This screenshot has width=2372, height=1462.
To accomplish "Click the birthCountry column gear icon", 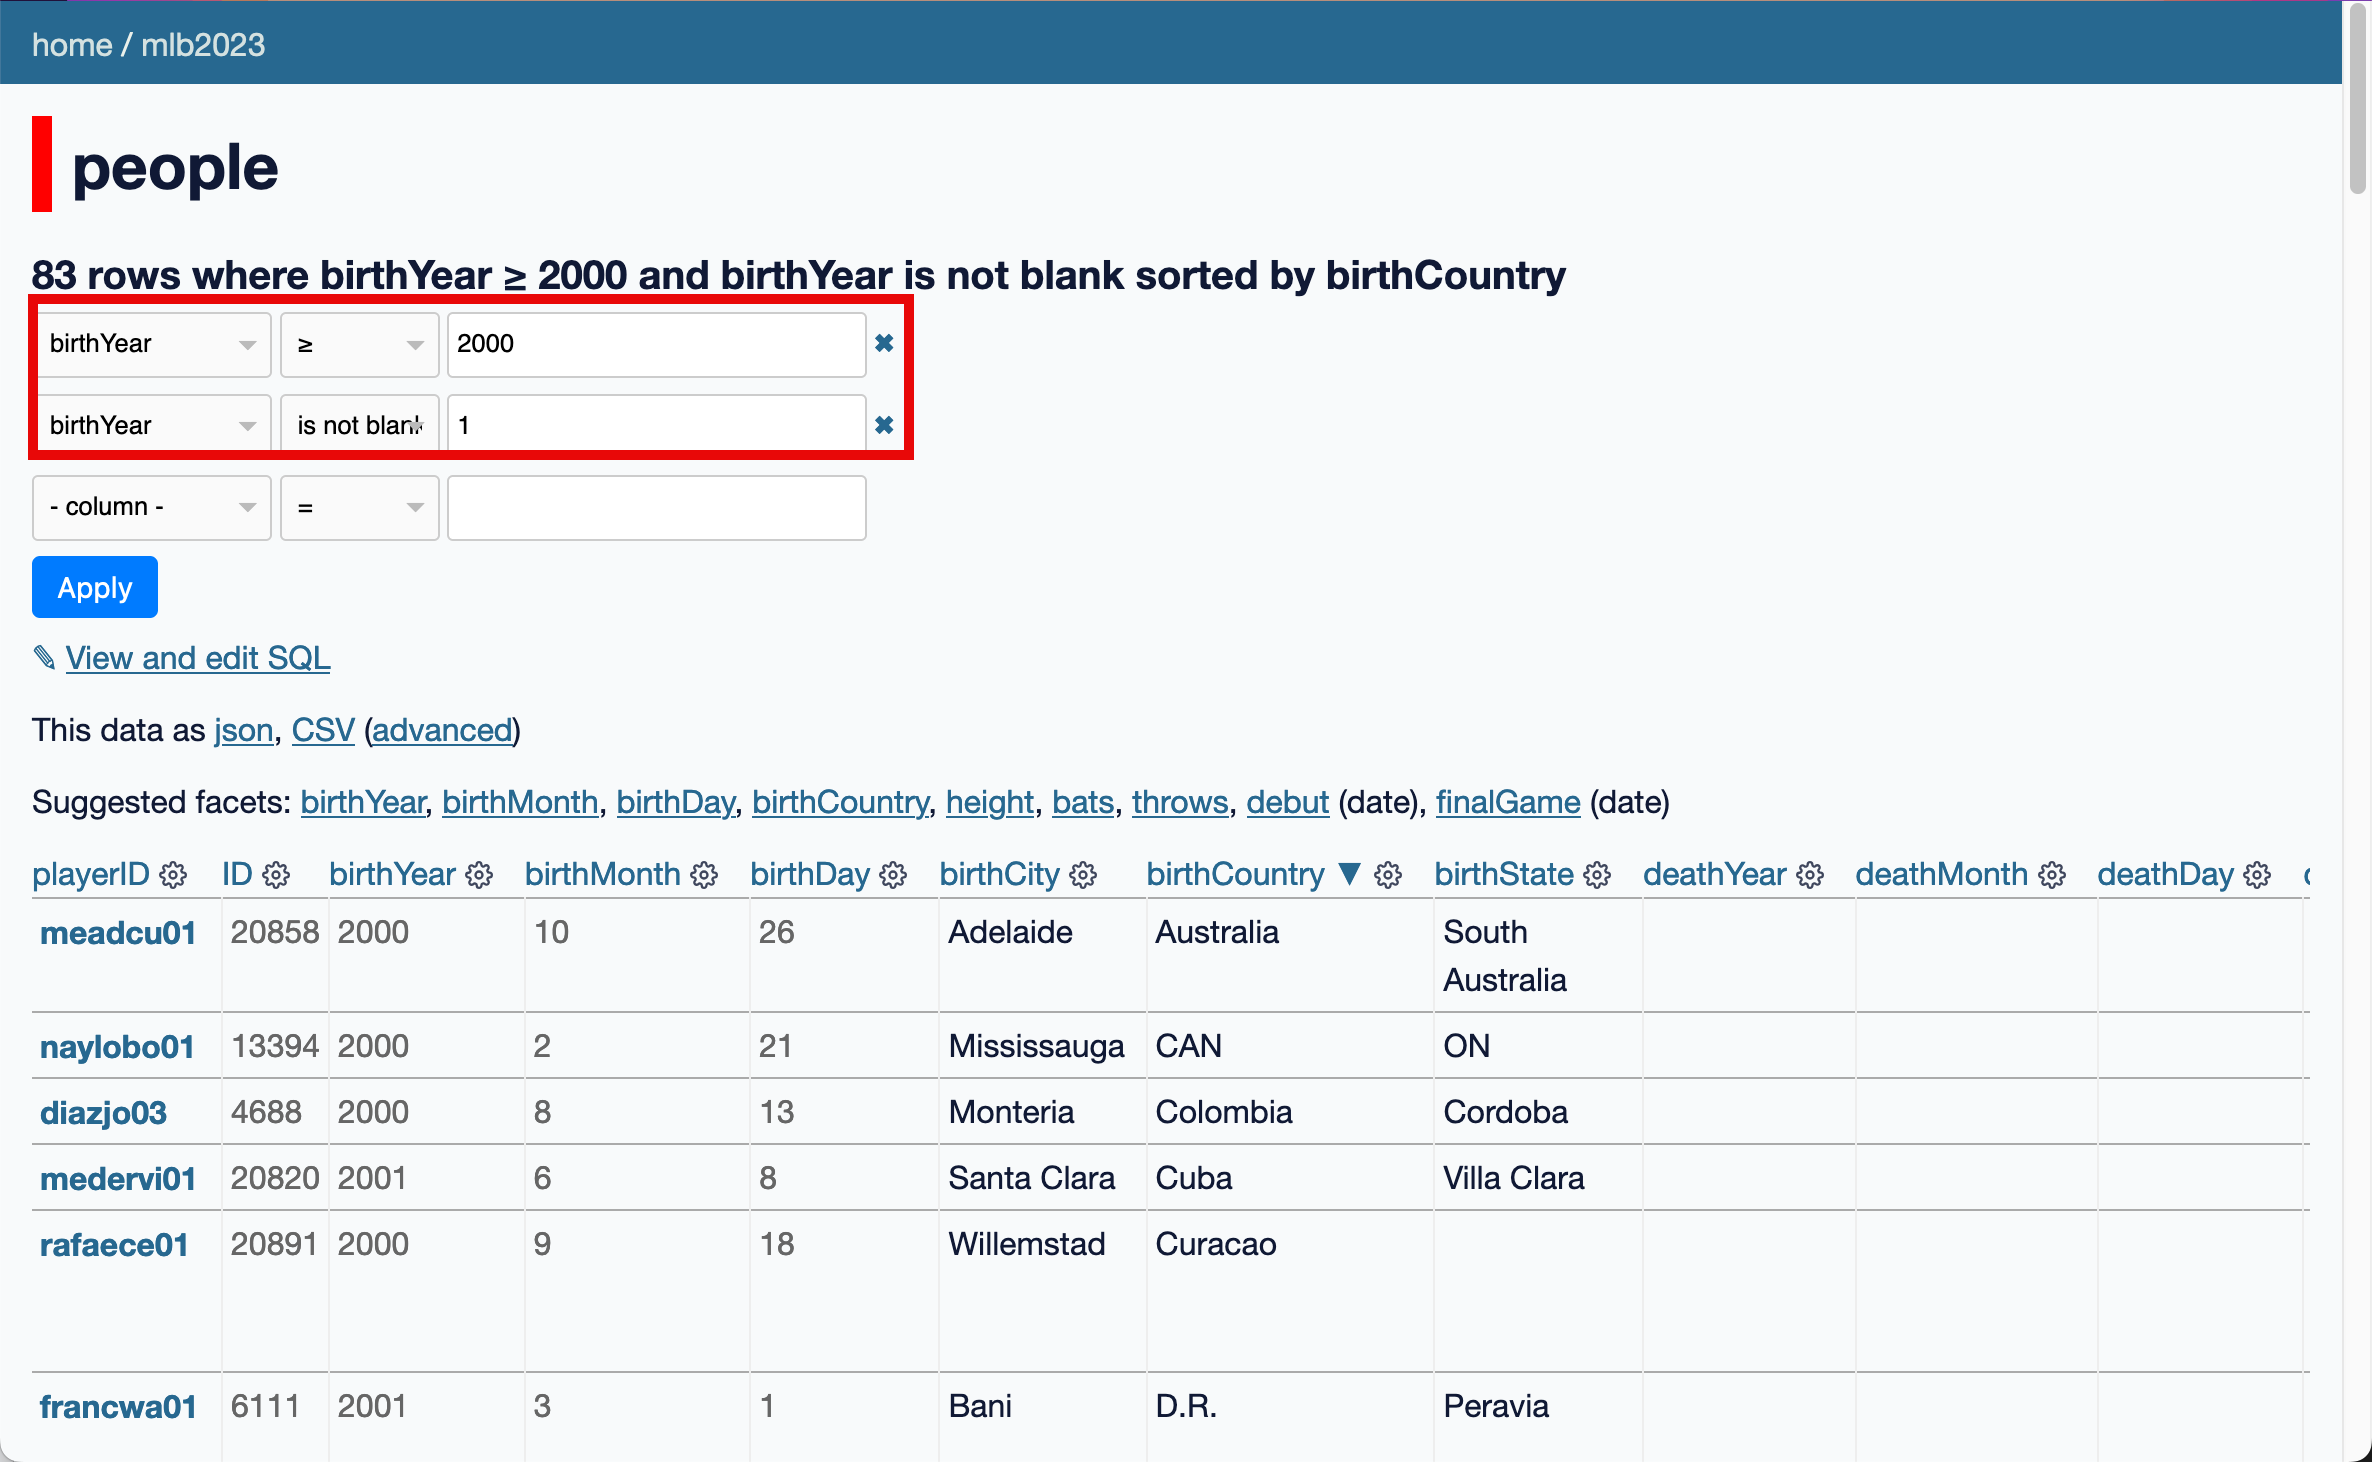I will 1387,875.
